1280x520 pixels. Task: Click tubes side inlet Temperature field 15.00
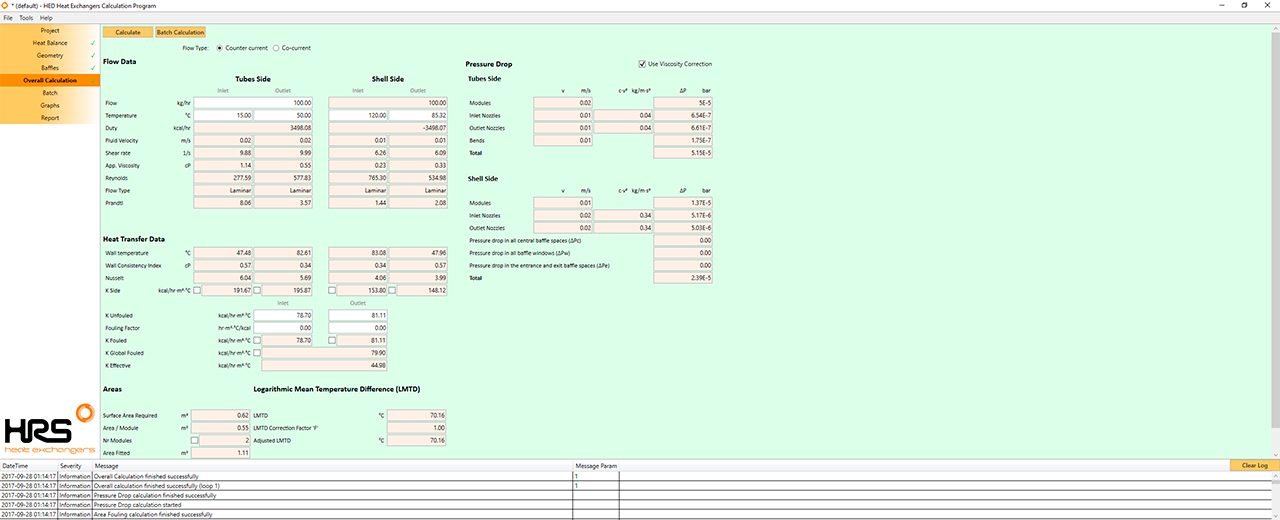click(223, 115)
